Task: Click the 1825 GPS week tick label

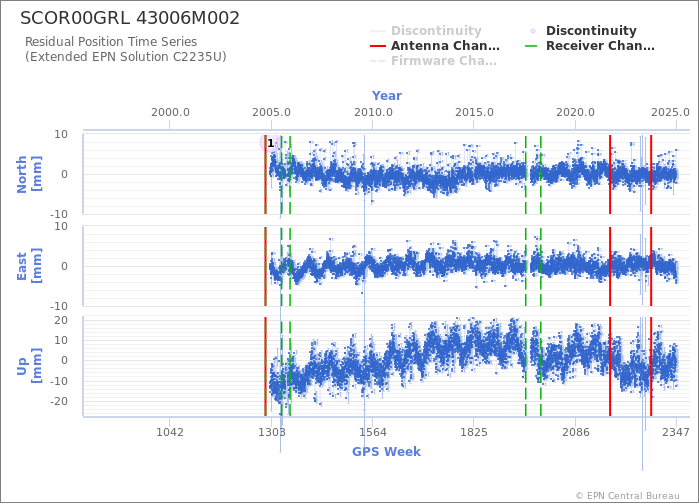Action: [474, 432]
